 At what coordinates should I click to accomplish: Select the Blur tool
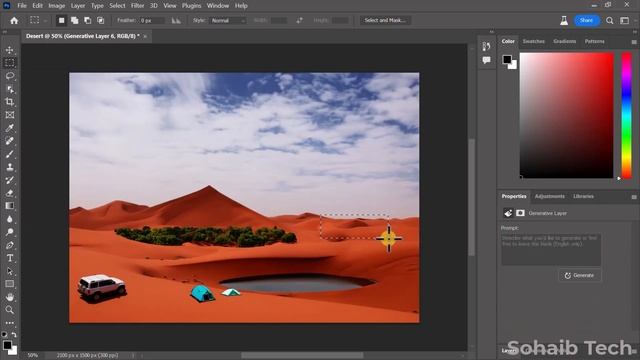pos(9,219)
